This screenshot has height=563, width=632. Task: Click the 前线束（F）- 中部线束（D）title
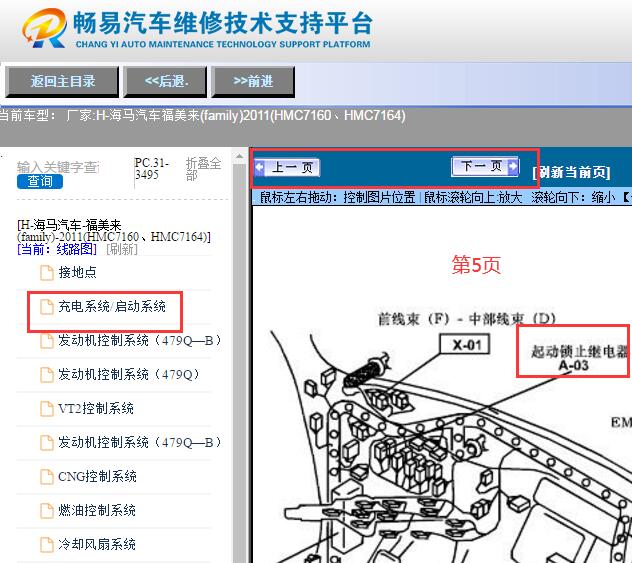(x=467, y=319)
